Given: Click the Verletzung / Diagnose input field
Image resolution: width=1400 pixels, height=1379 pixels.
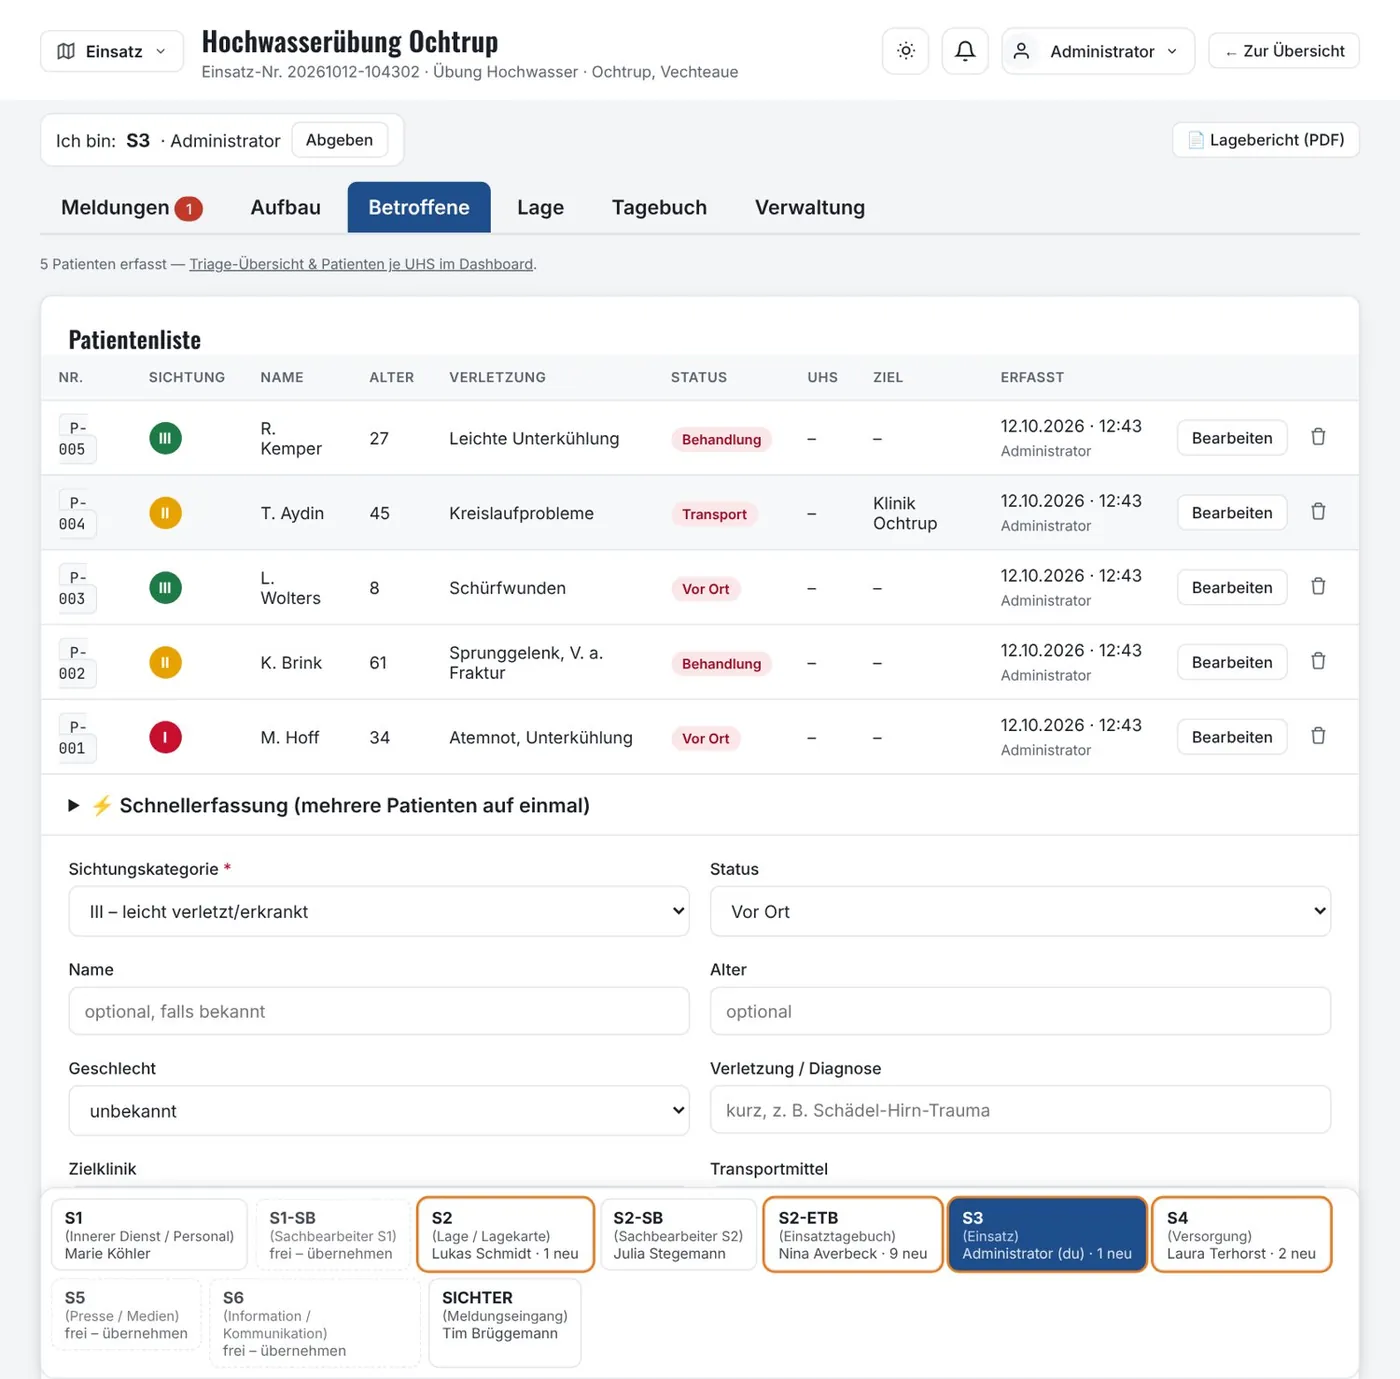Looking at the screenshot, I should click(1020, 1110).
